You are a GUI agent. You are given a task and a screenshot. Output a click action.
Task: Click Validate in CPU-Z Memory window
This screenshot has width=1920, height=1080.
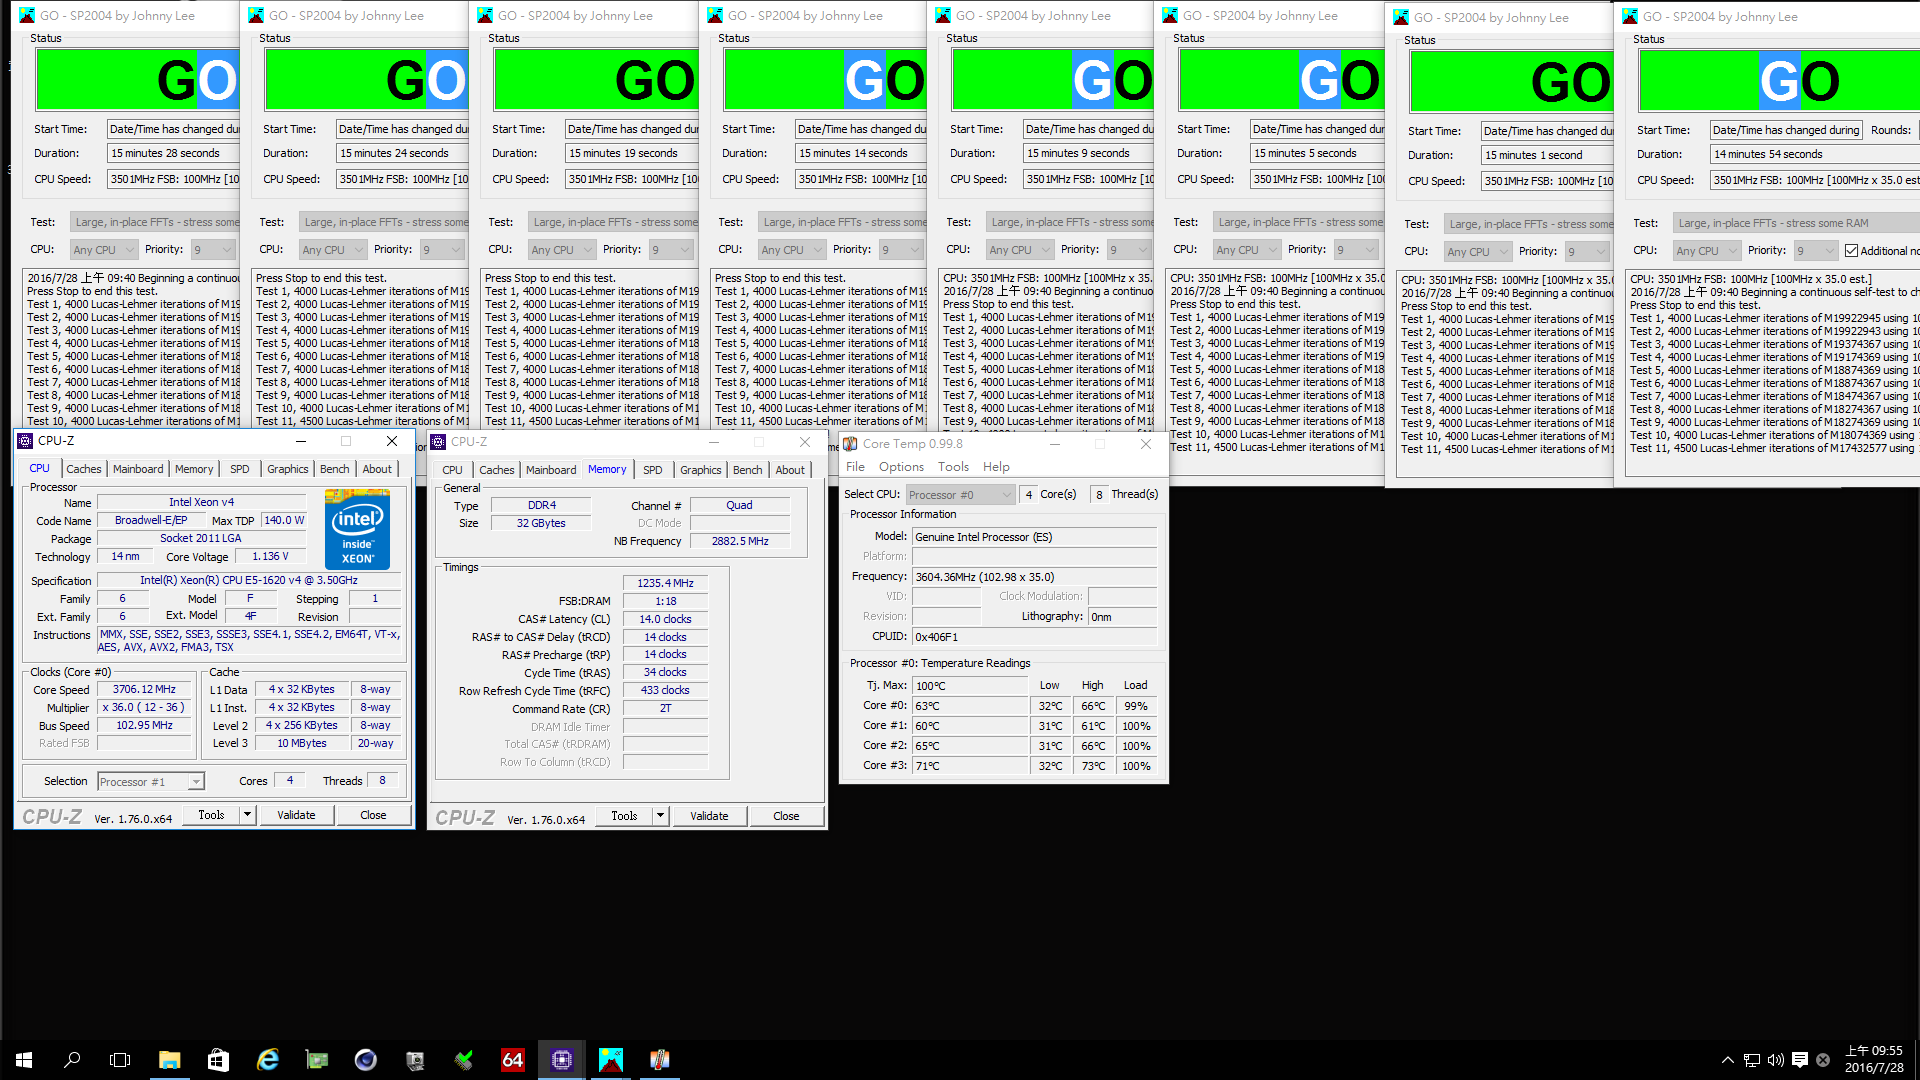[709, 816]
